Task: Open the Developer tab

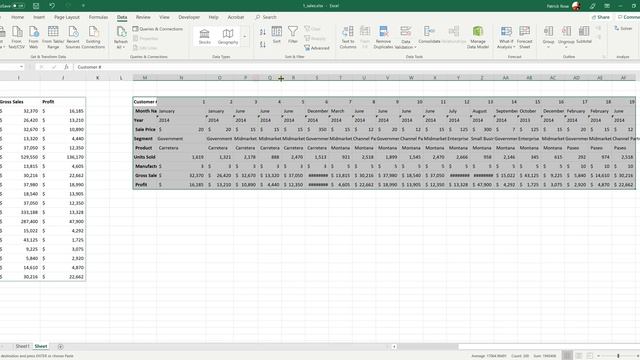Action: [189, 17]
